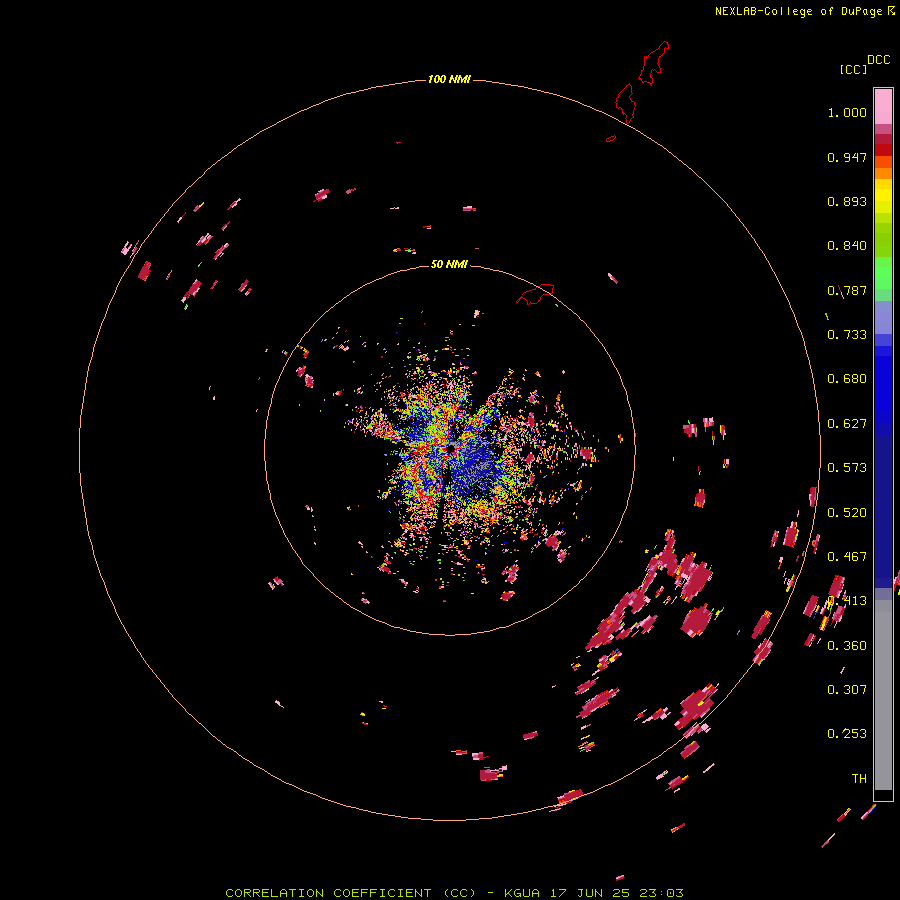900x900 pixels.
Task: Select the 0.787 scale value
Action: 847,290
